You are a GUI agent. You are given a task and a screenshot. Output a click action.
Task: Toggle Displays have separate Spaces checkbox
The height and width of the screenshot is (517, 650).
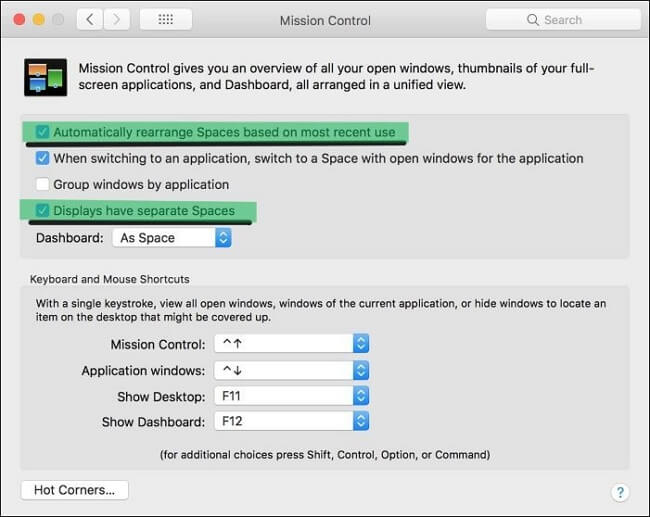point(43,211)
